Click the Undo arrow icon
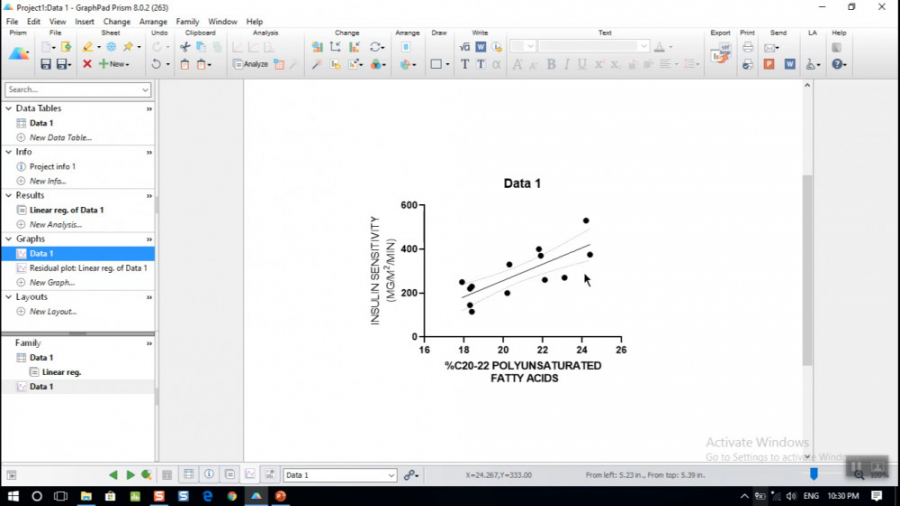Viewport: 900px width, 506px height. coord(156,64)
